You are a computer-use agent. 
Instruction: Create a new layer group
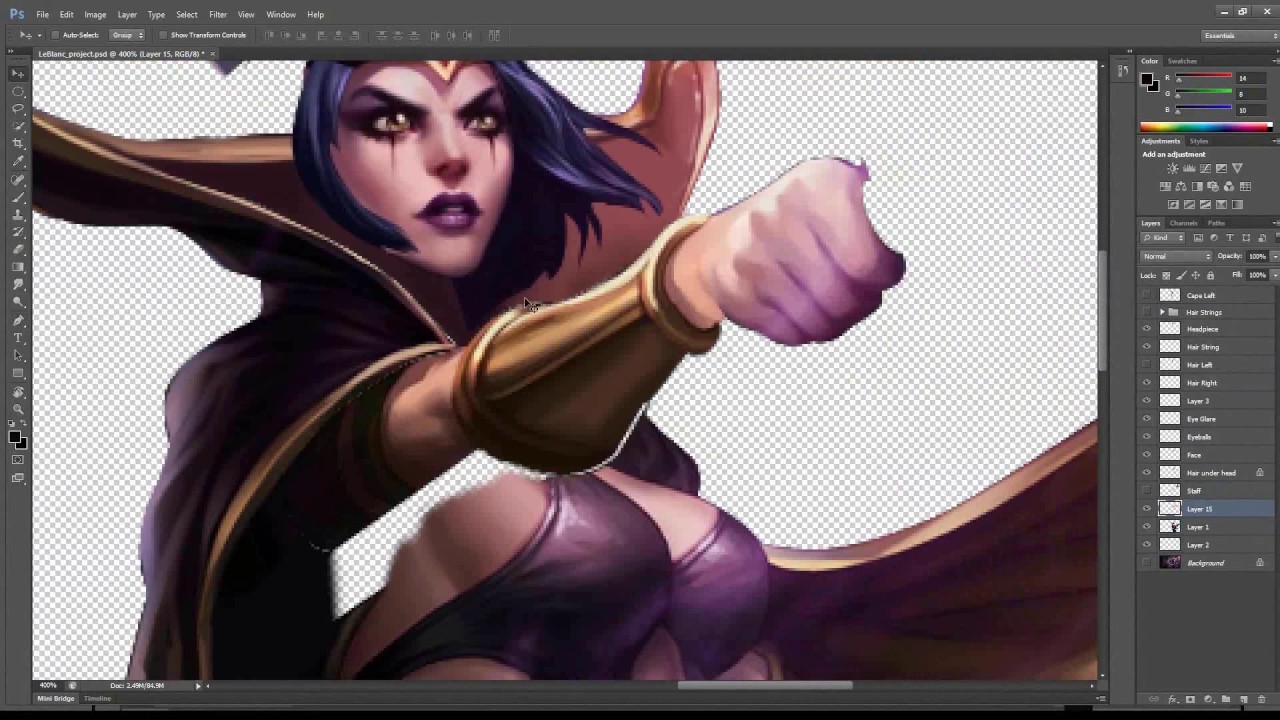[1226, 698]
